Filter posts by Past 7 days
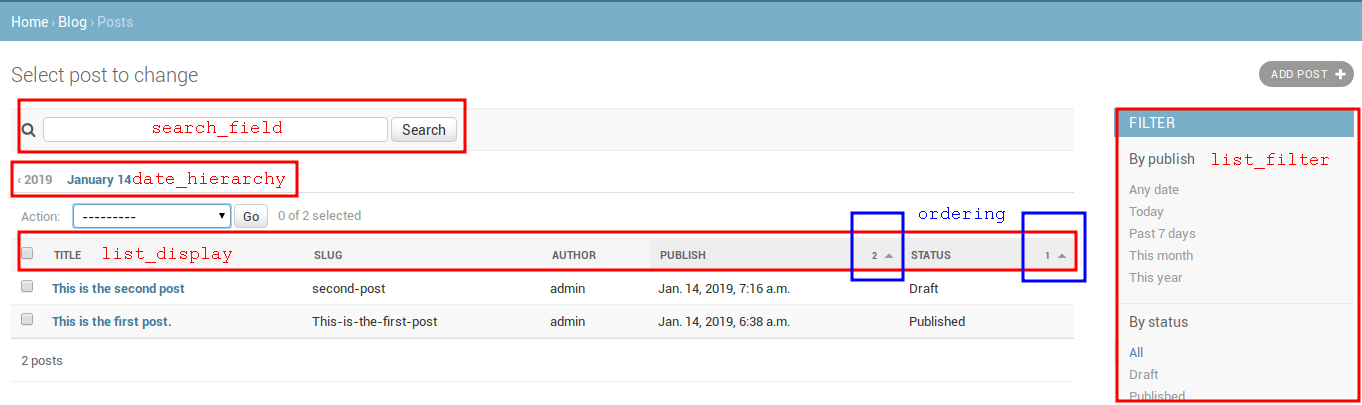1362x405 pixels. click(x=1162, y=234)
